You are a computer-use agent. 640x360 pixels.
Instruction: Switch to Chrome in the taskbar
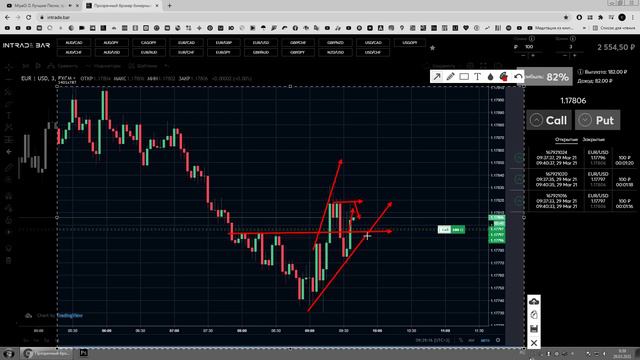point(46,353)
